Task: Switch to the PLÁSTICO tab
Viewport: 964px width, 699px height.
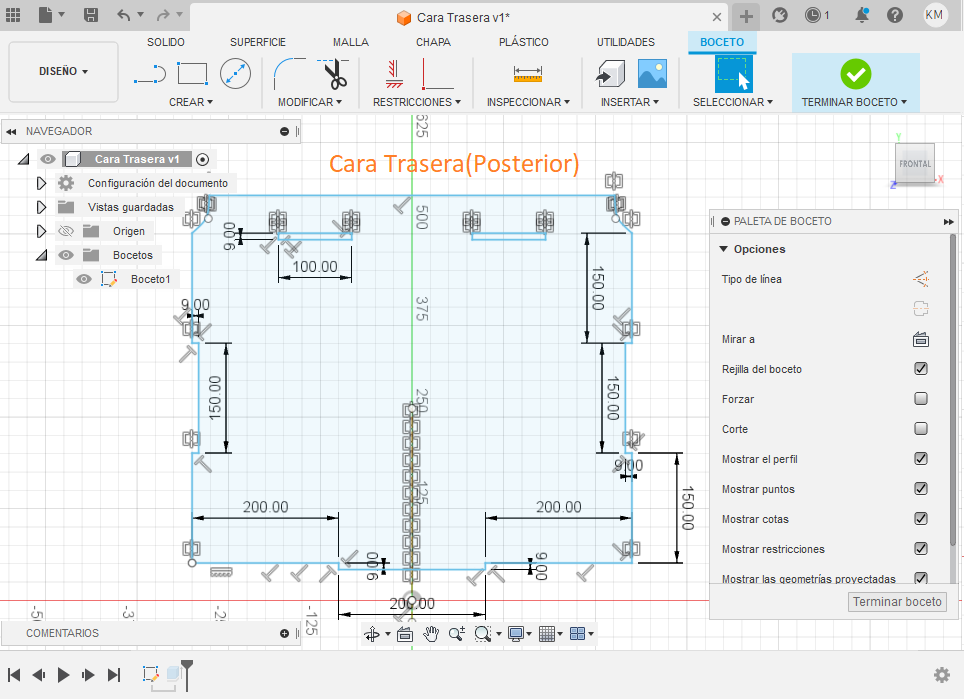Action: click(523, 42)
